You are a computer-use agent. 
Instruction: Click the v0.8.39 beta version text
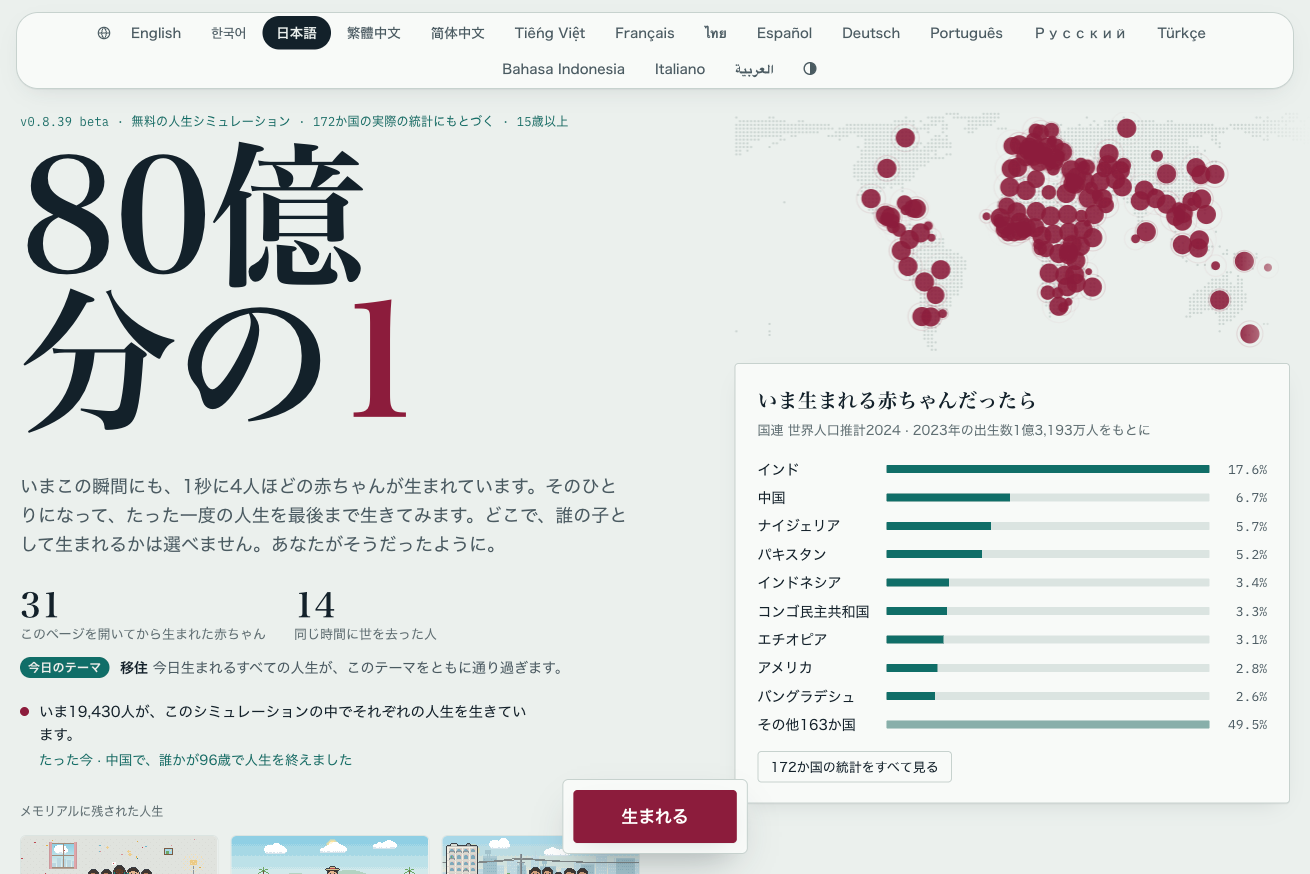[x=64, y=122]
